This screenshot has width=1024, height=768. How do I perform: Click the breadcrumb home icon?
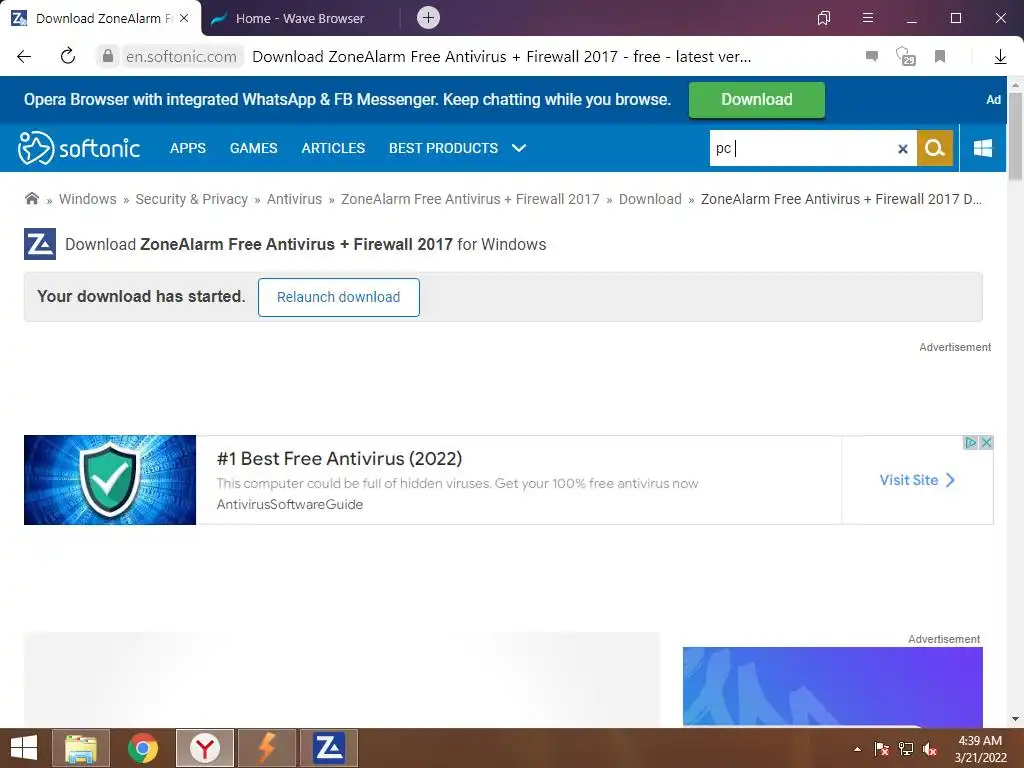point(31,199)
